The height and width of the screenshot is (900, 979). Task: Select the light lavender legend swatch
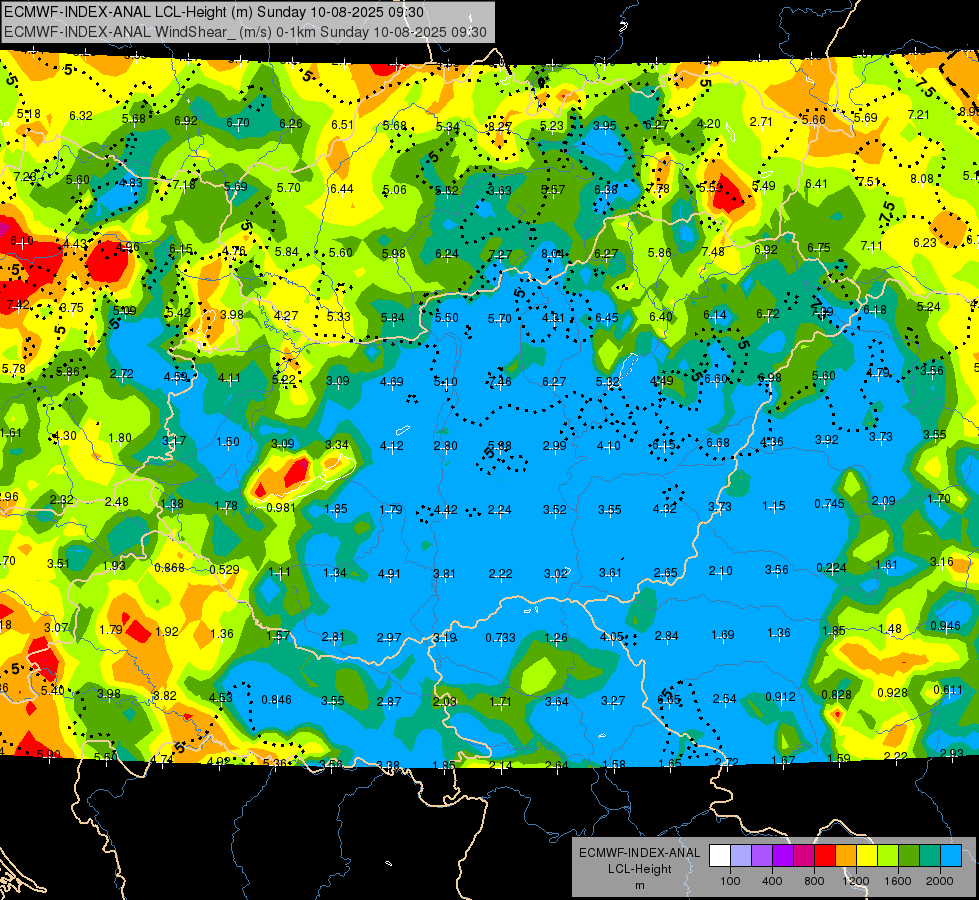[x=740, y=856]
